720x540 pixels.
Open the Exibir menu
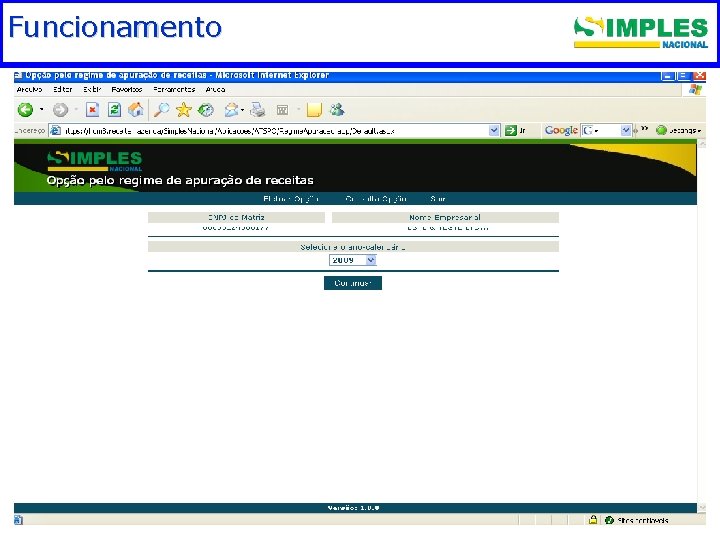(x=92, y=90)
